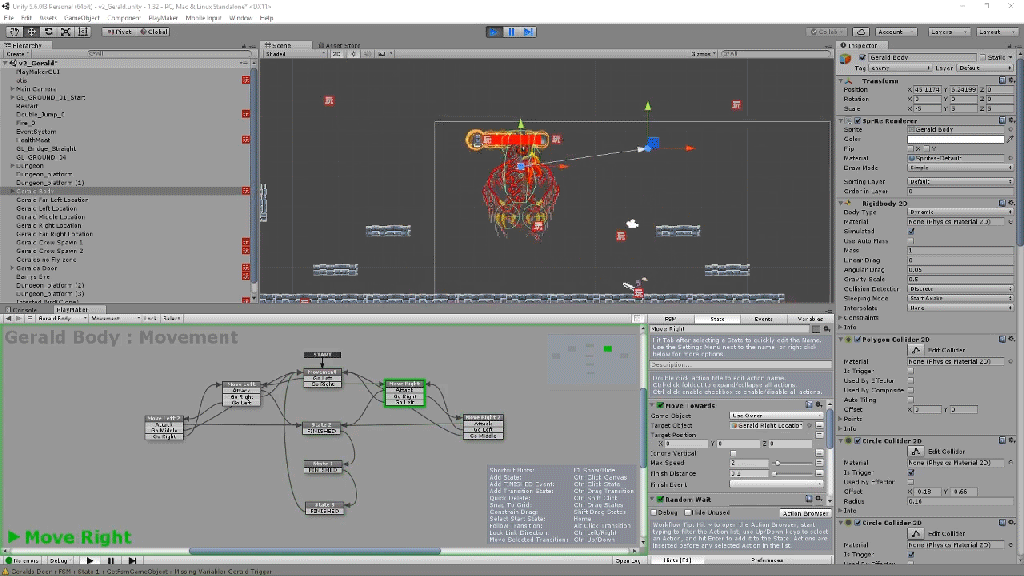The height and width of the screenshot is (576, 1024).
Task: Open the Shaded draw mode dropdown
Action: pos(295,54)
